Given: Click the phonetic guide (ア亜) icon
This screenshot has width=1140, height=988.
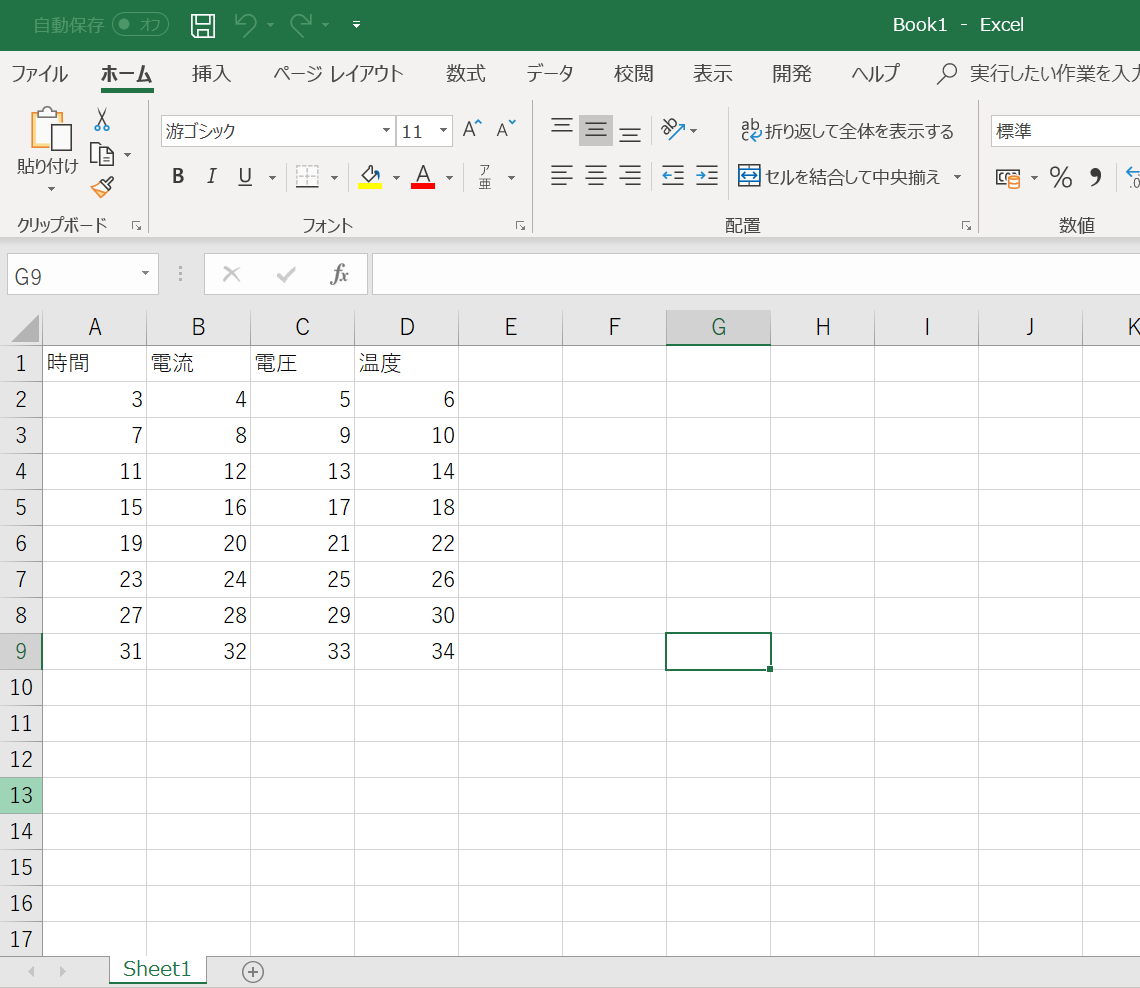Looking at the screenshot, I should [485, 177].
